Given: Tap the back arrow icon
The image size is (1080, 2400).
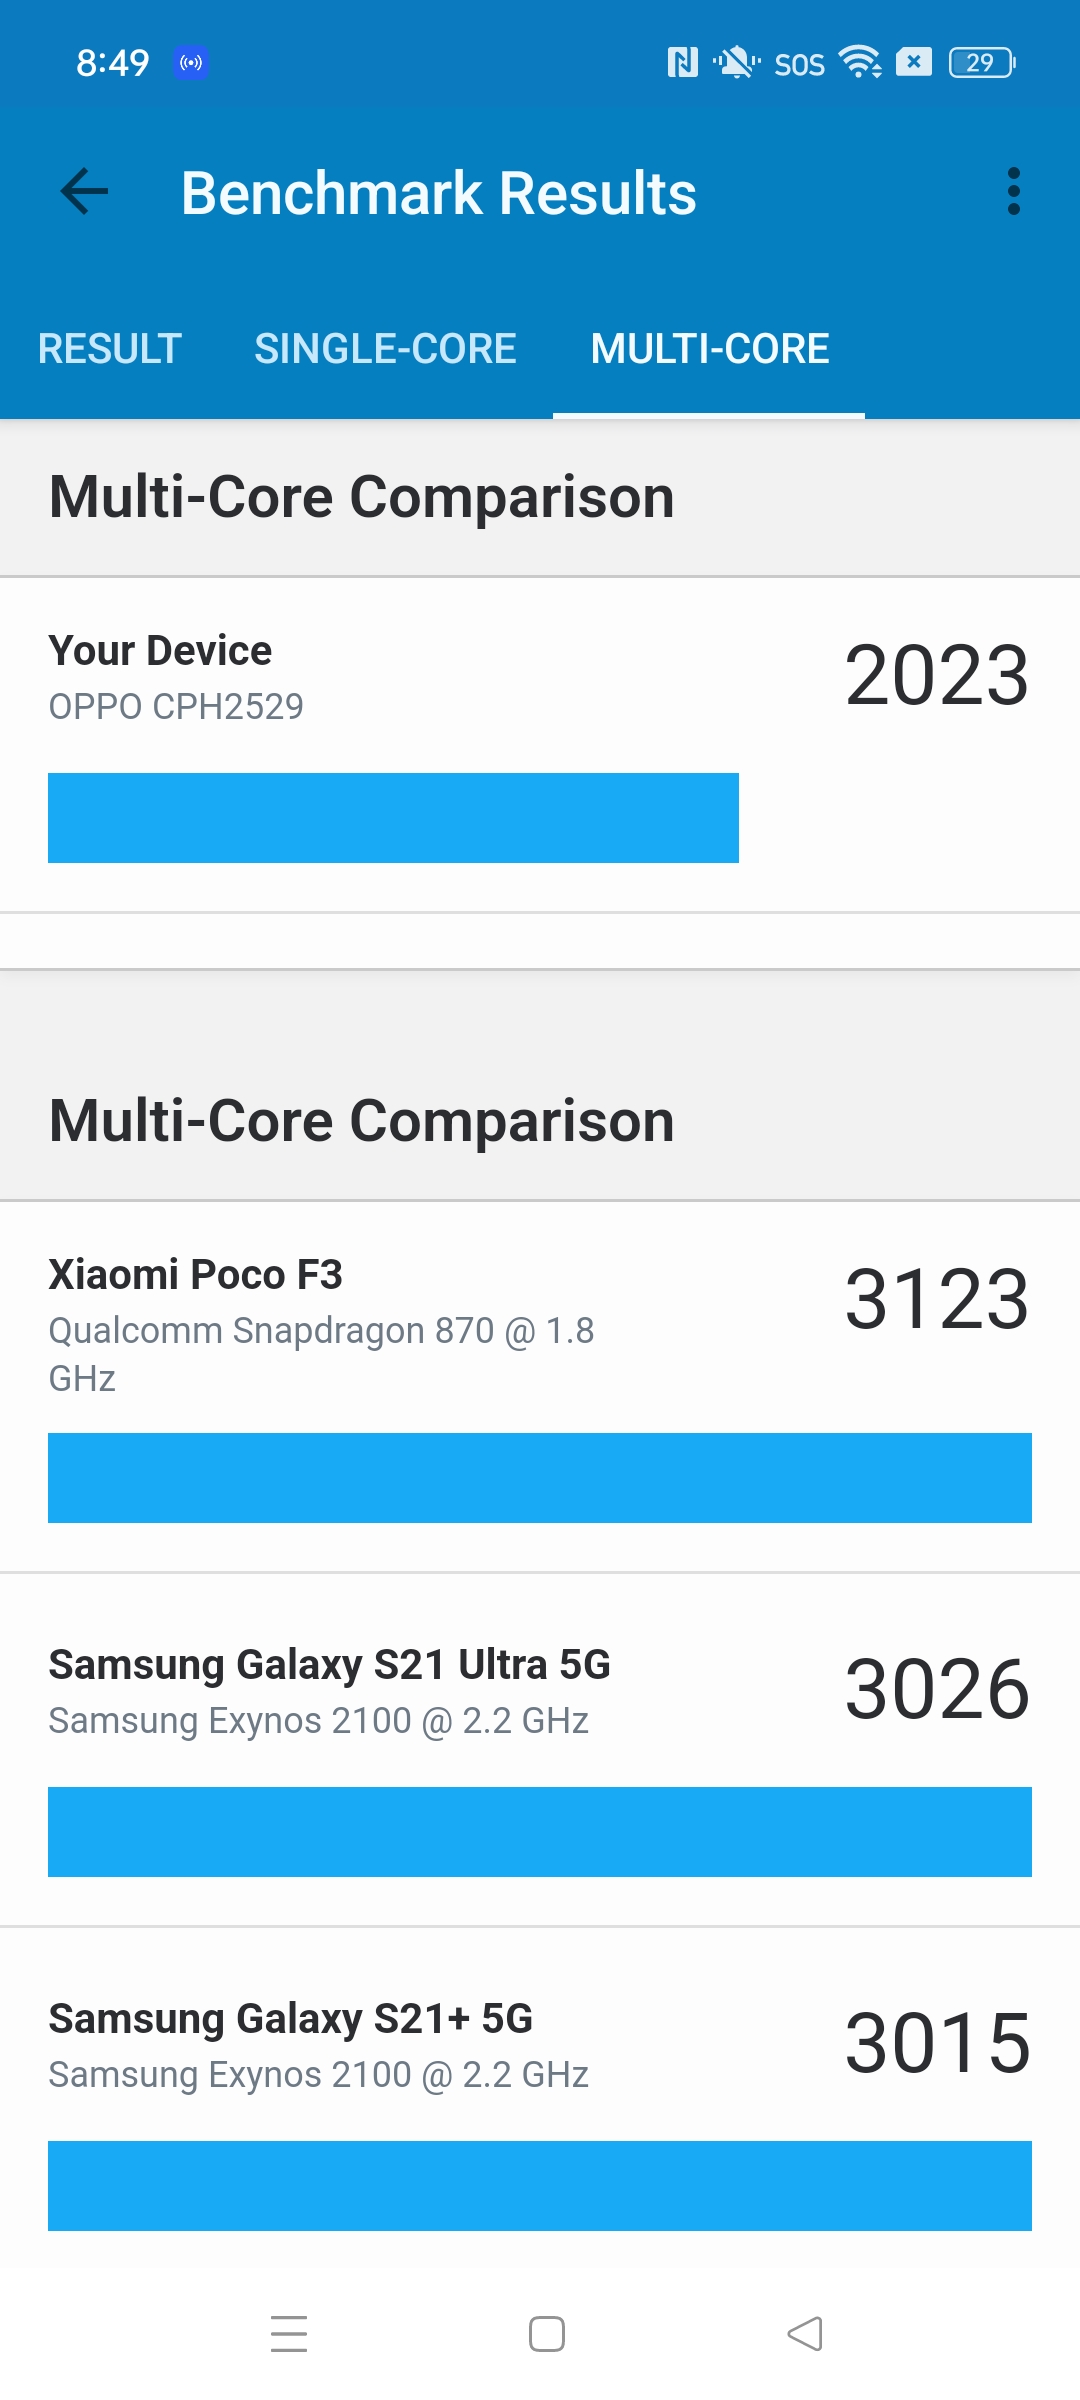Looking at the screenshot, I should coord(84,191).
